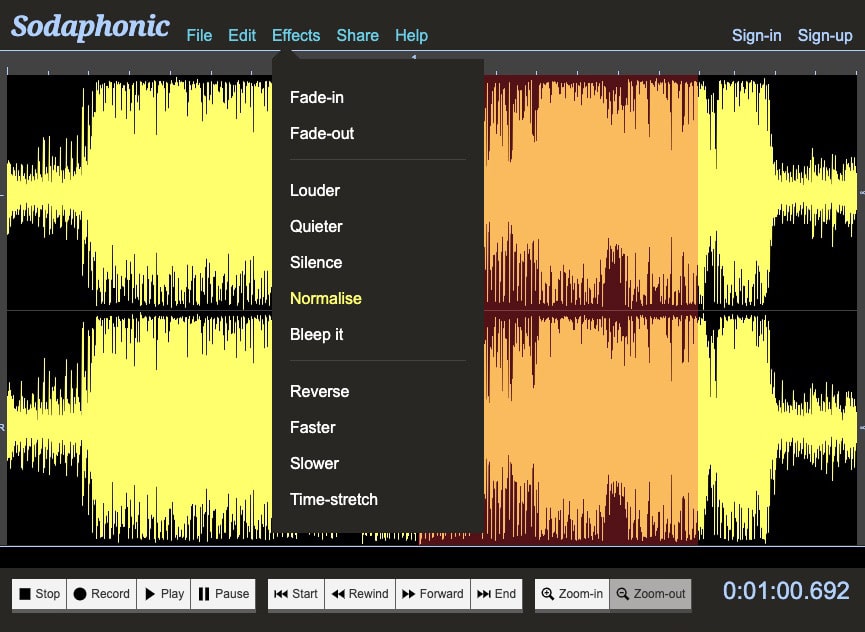This screenshot has height=632, width=865.
Task: Click the Sign-up link
Action: (824, 35)
